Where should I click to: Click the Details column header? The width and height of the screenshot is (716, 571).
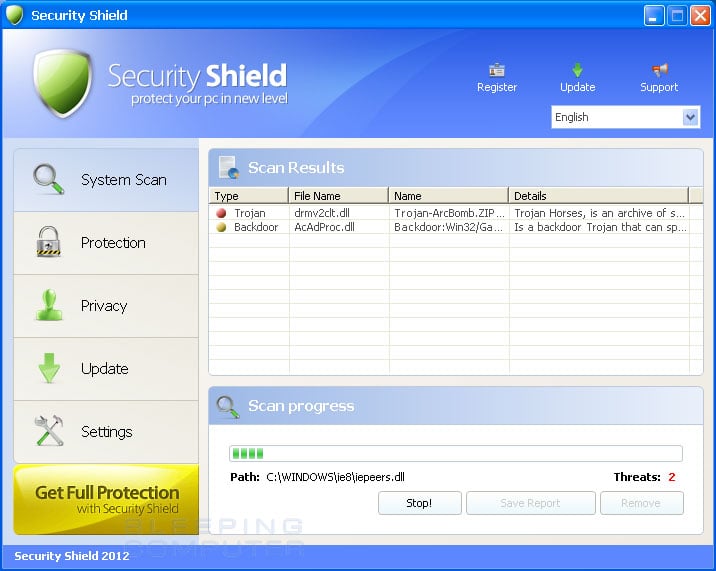click(x=598, y=196)
